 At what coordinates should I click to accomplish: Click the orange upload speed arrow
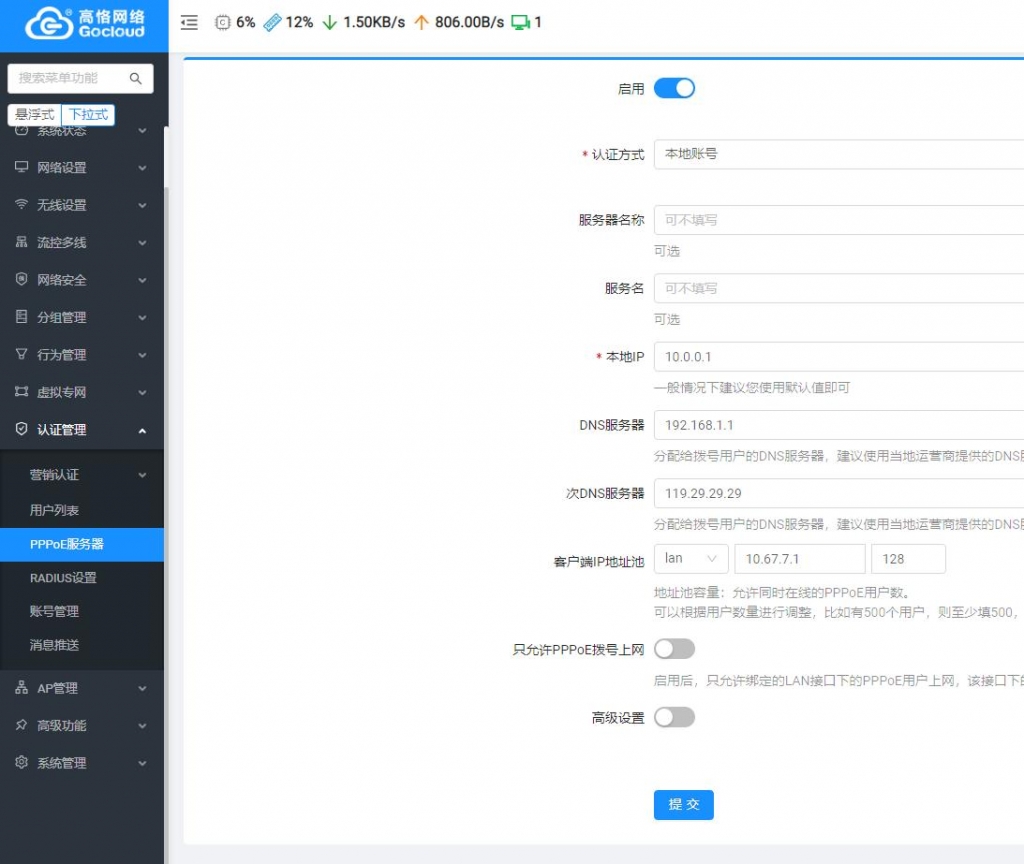coord(421,22)
